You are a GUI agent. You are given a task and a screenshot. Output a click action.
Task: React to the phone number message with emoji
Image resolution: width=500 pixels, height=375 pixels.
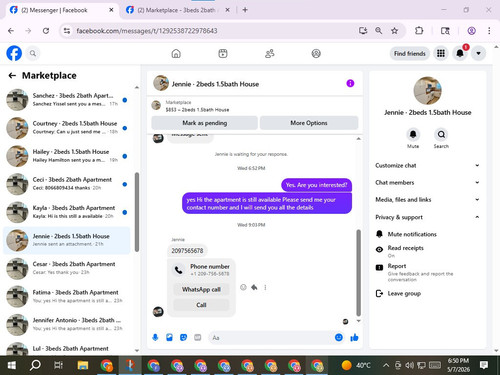click(x=243, y=287)
